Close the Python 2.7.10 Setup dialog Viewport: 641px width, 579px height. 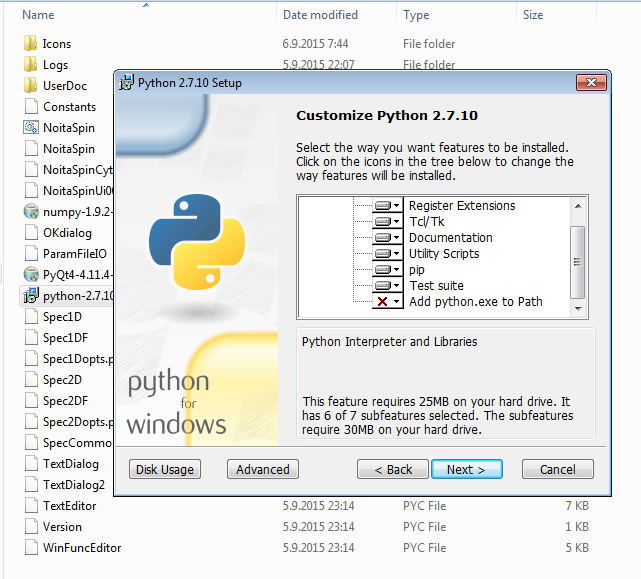pyautogui.click(x=591, y=83)
